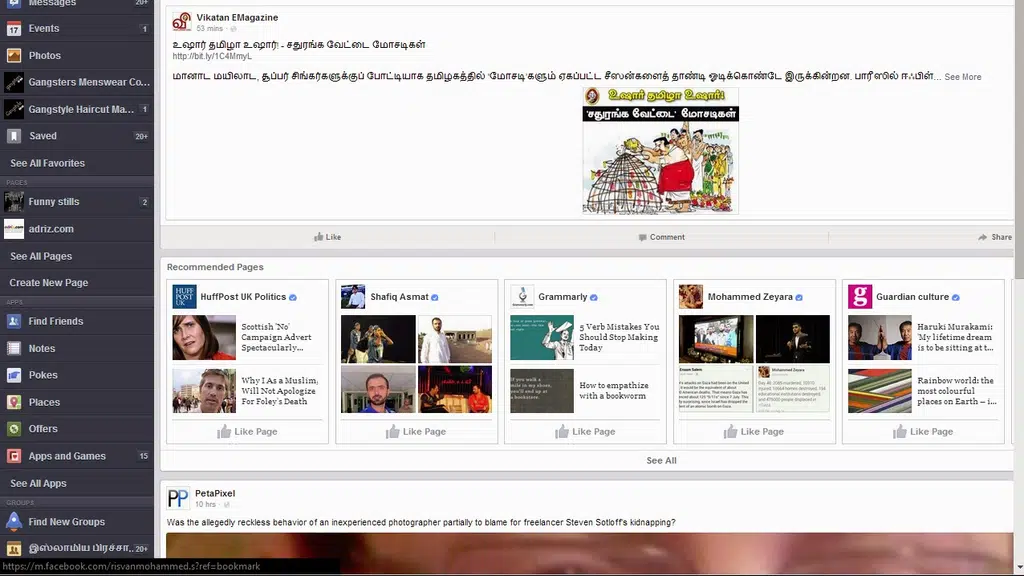Like the HuffPost UK Politics page

pyautogui.click(x=248, y=432)
